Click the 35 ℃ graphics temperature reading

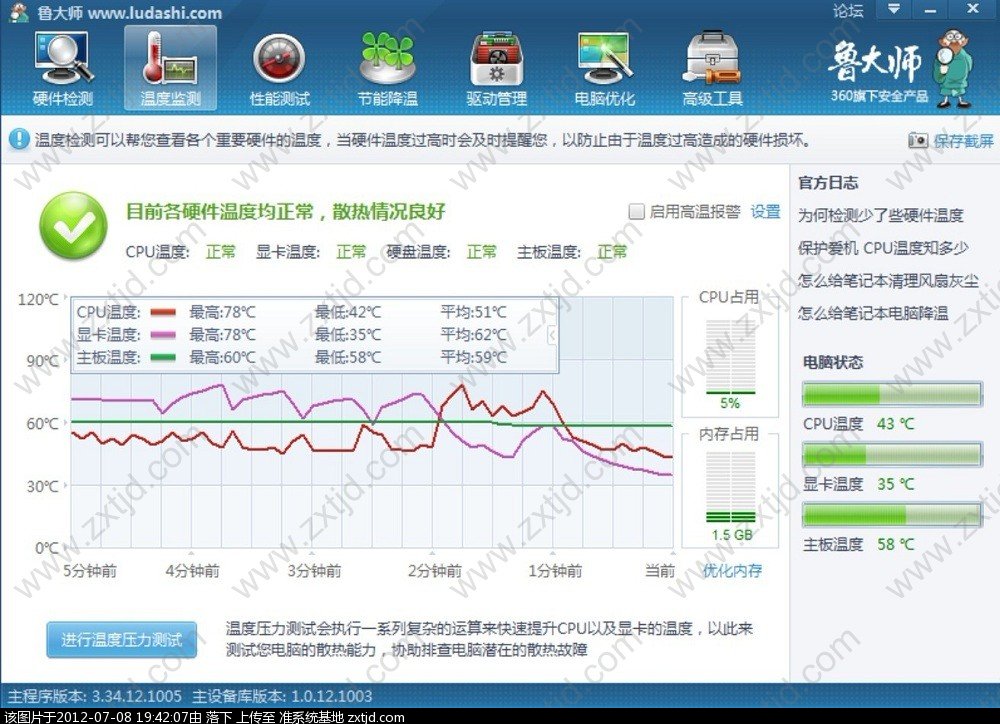(x=895, y=484)
